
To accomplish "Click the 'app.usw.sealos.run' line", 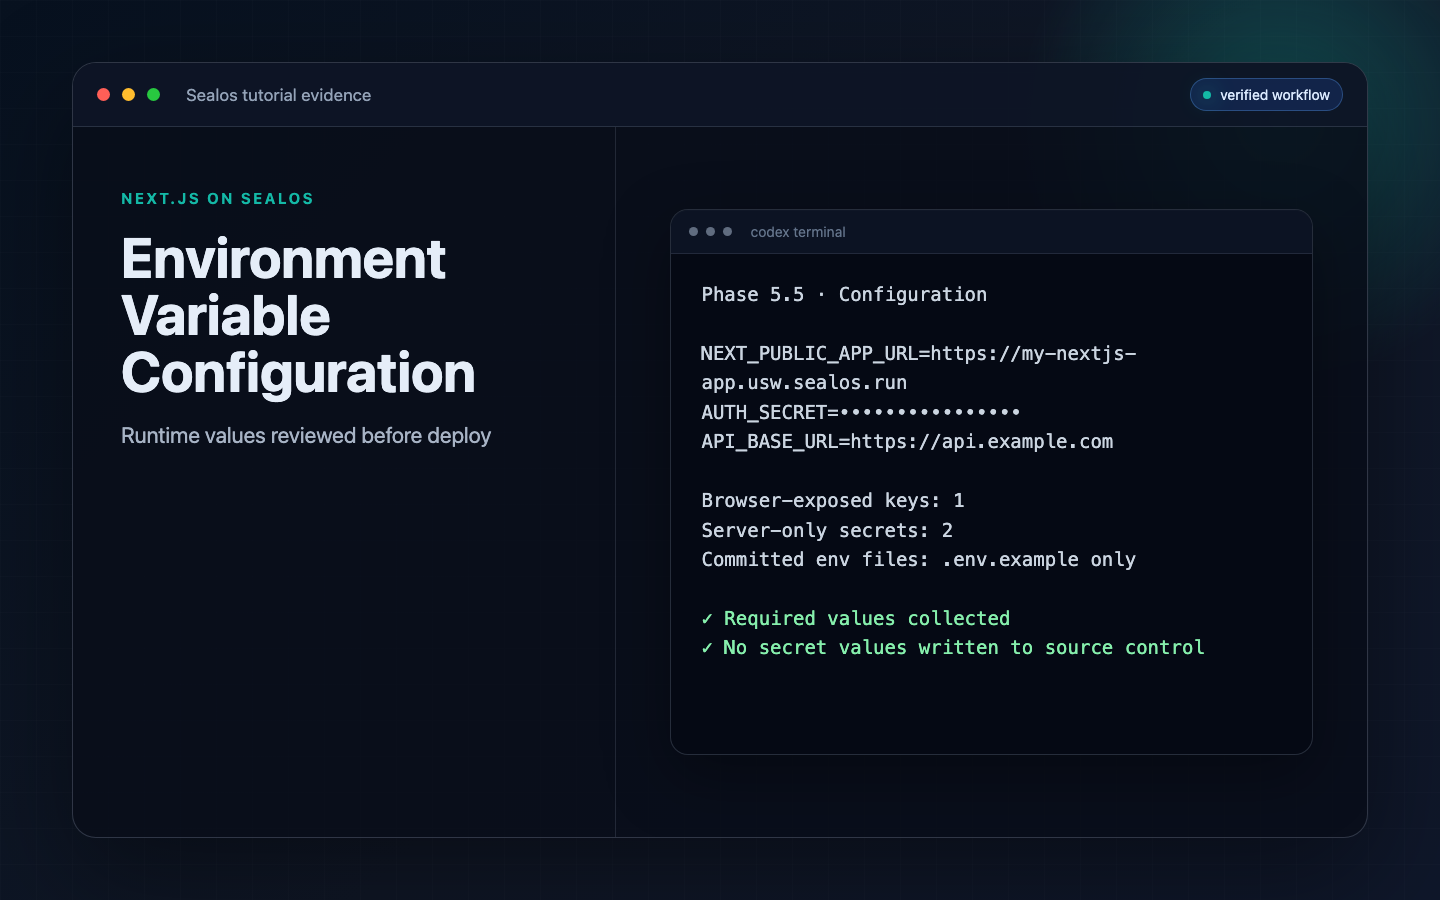I will click(804, 383).
